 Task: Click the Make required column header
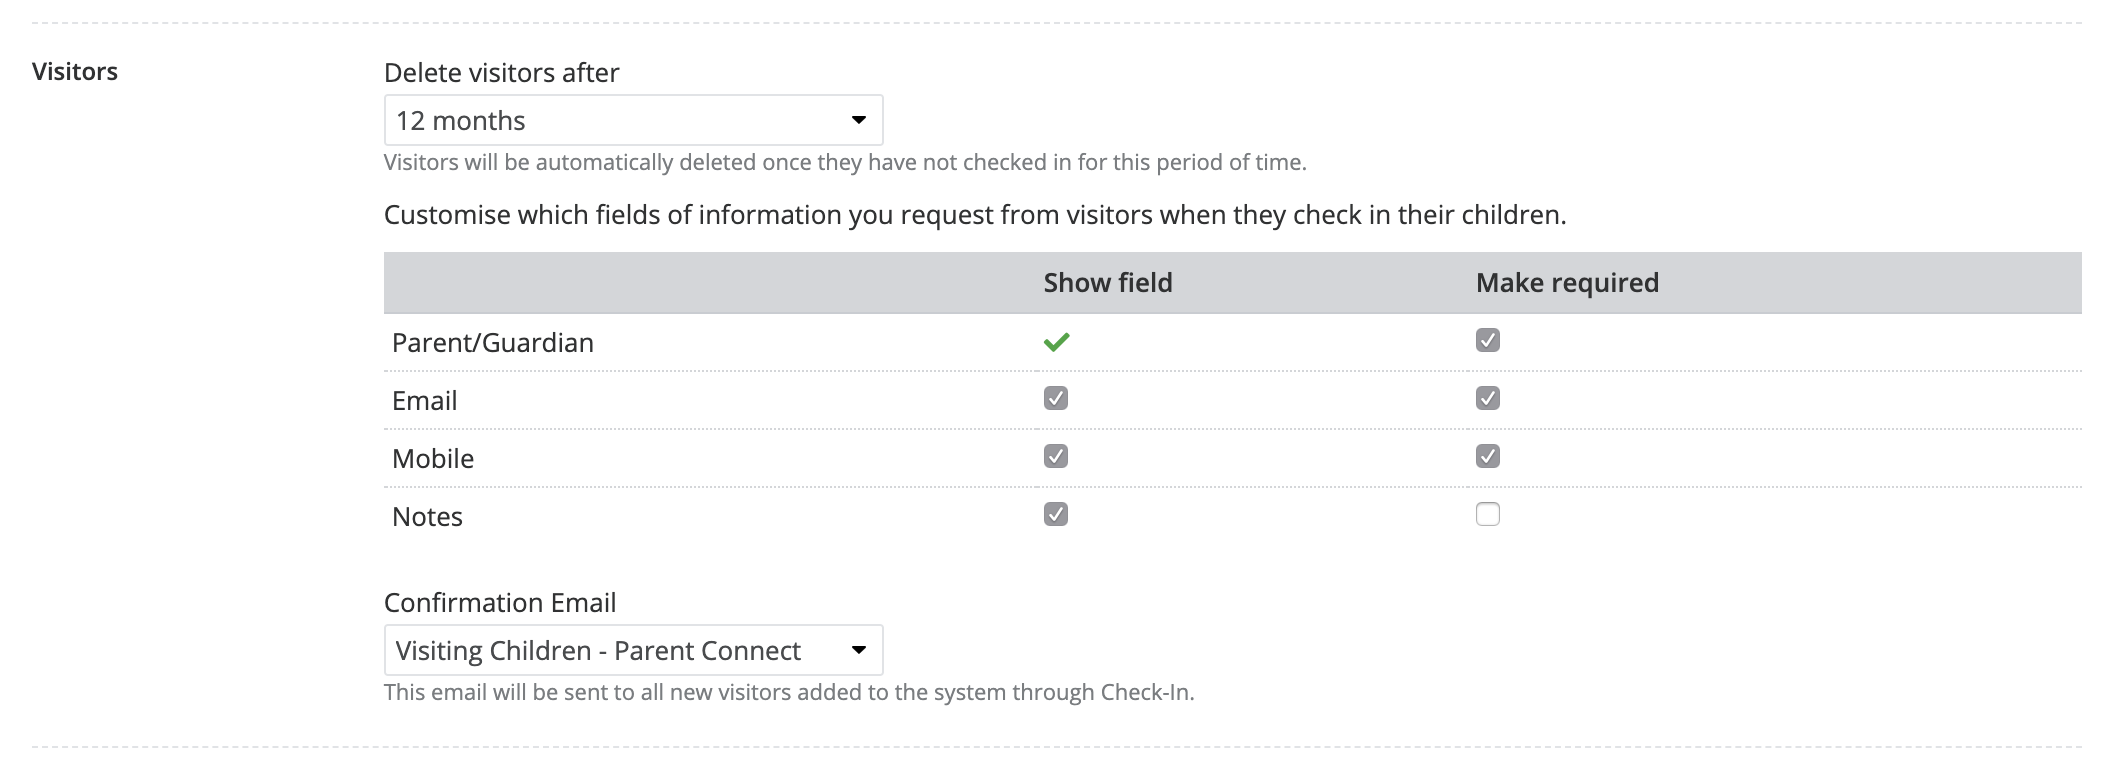(1566, 283)
